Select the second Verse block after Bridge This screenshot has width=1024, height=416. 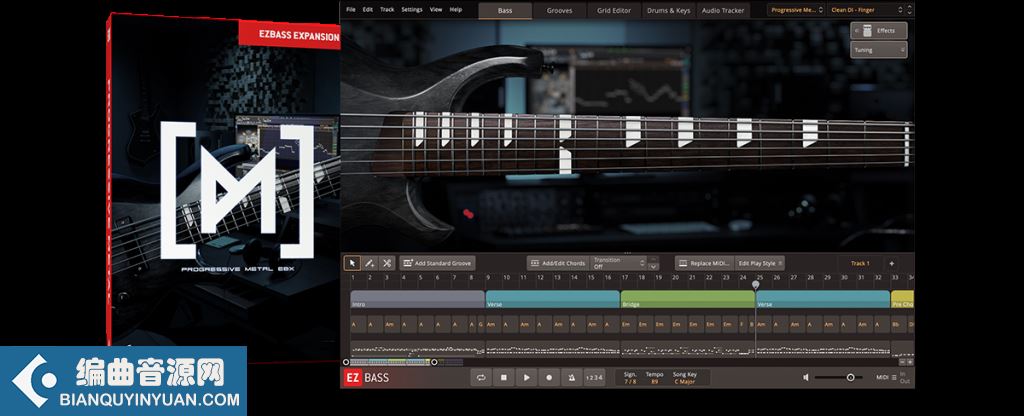coord(823,299)
